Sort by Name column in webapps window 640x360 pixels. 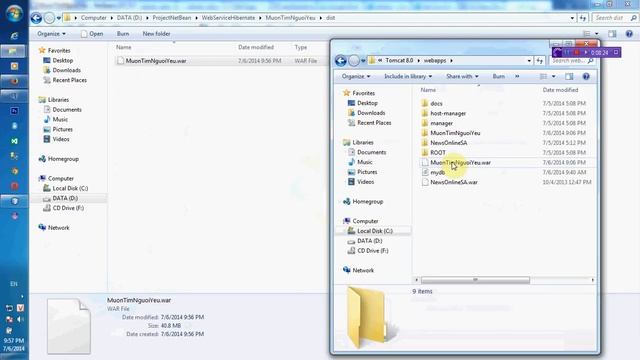[428, 90]
